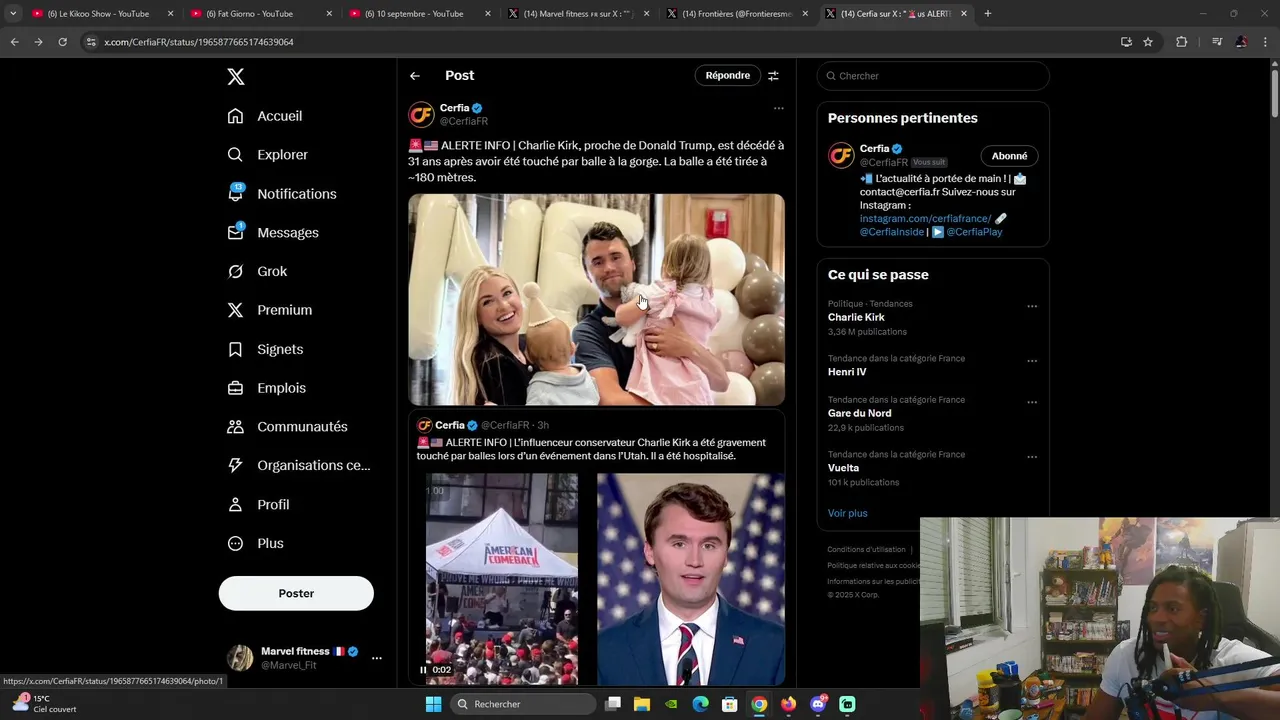
Task: Open the quoted post portrait image
Action: coord(691,579)
